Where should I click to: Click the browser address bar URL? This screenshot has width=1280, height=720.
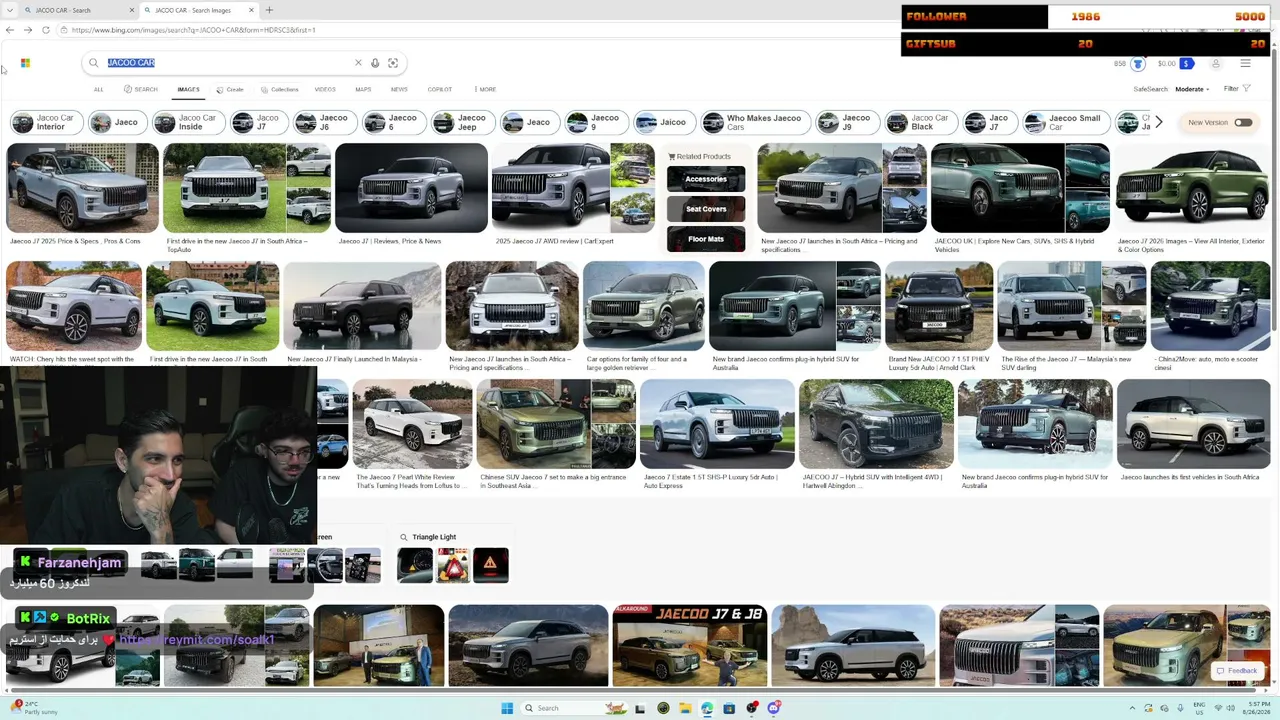pyautogui.click(x=194, y=30)
